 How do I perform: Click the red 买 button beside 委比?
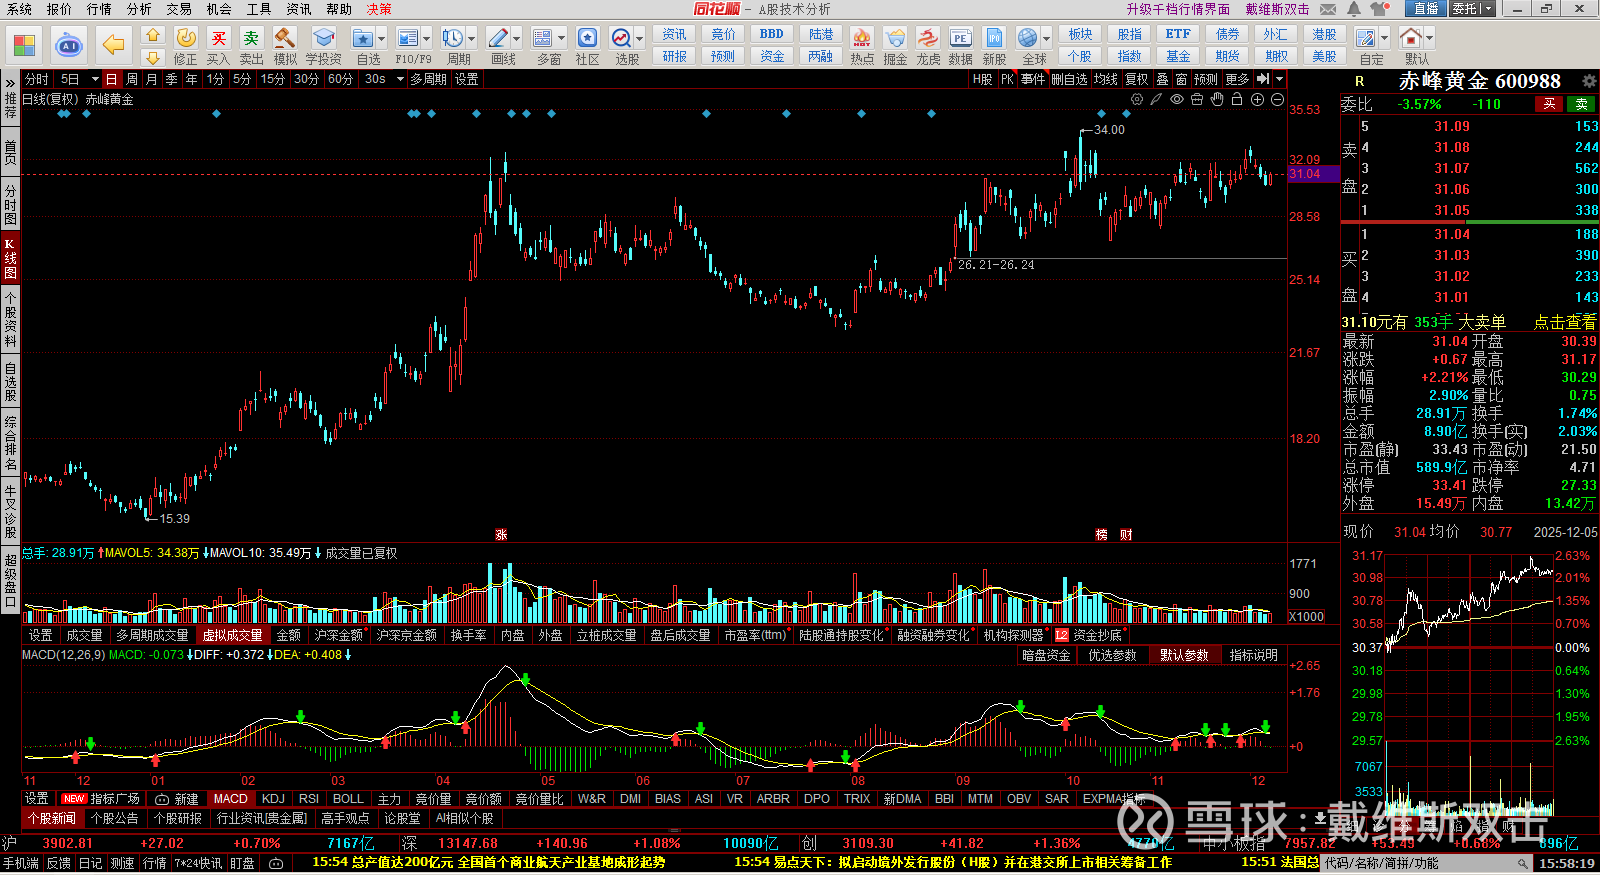[x=1550, y=104]
